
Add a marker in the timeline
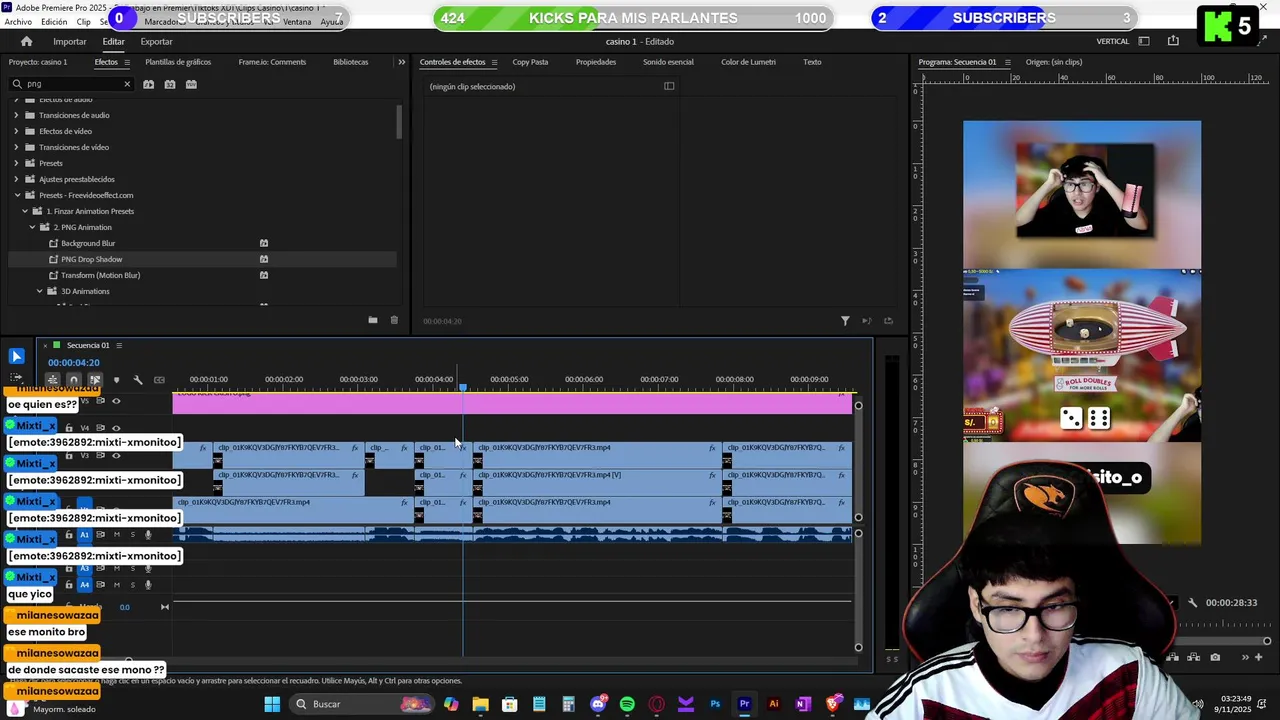[x=116, y=380]
